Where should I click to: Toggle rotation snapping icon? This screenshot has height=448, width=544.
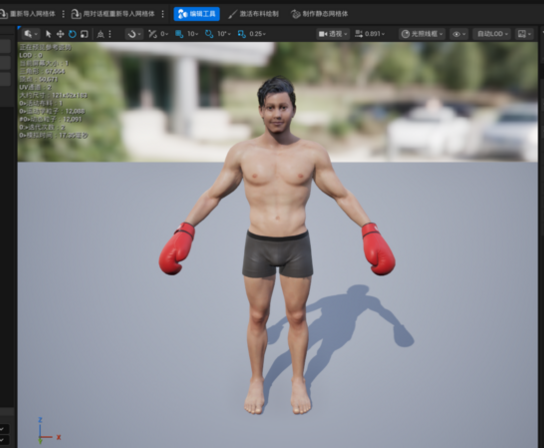pyautogui.click(x=209, y=34)
